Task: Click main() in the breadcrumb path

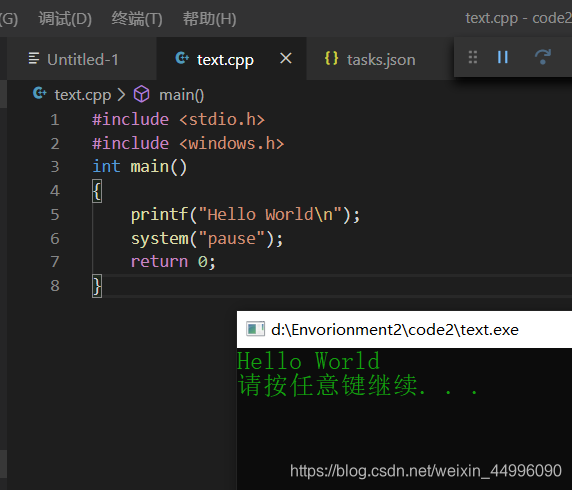Action: 182,95
